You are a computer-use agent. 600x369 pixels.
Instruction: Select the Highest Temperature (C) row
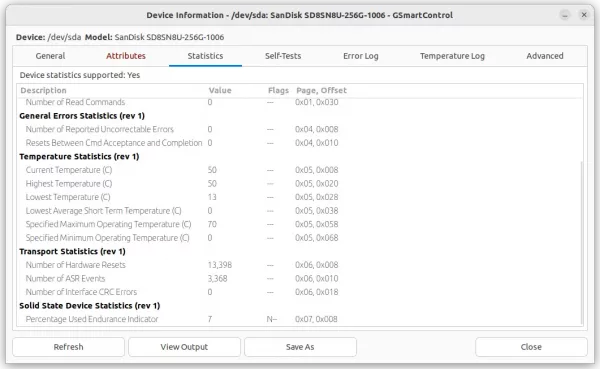point(299,184)
